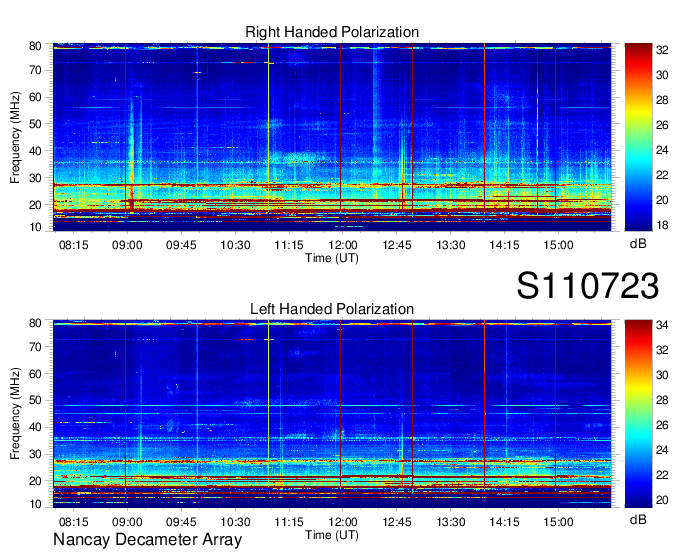Click the 11:15 tick under Right Handed plot
680x552 pixels.
[x=289, y=245]
